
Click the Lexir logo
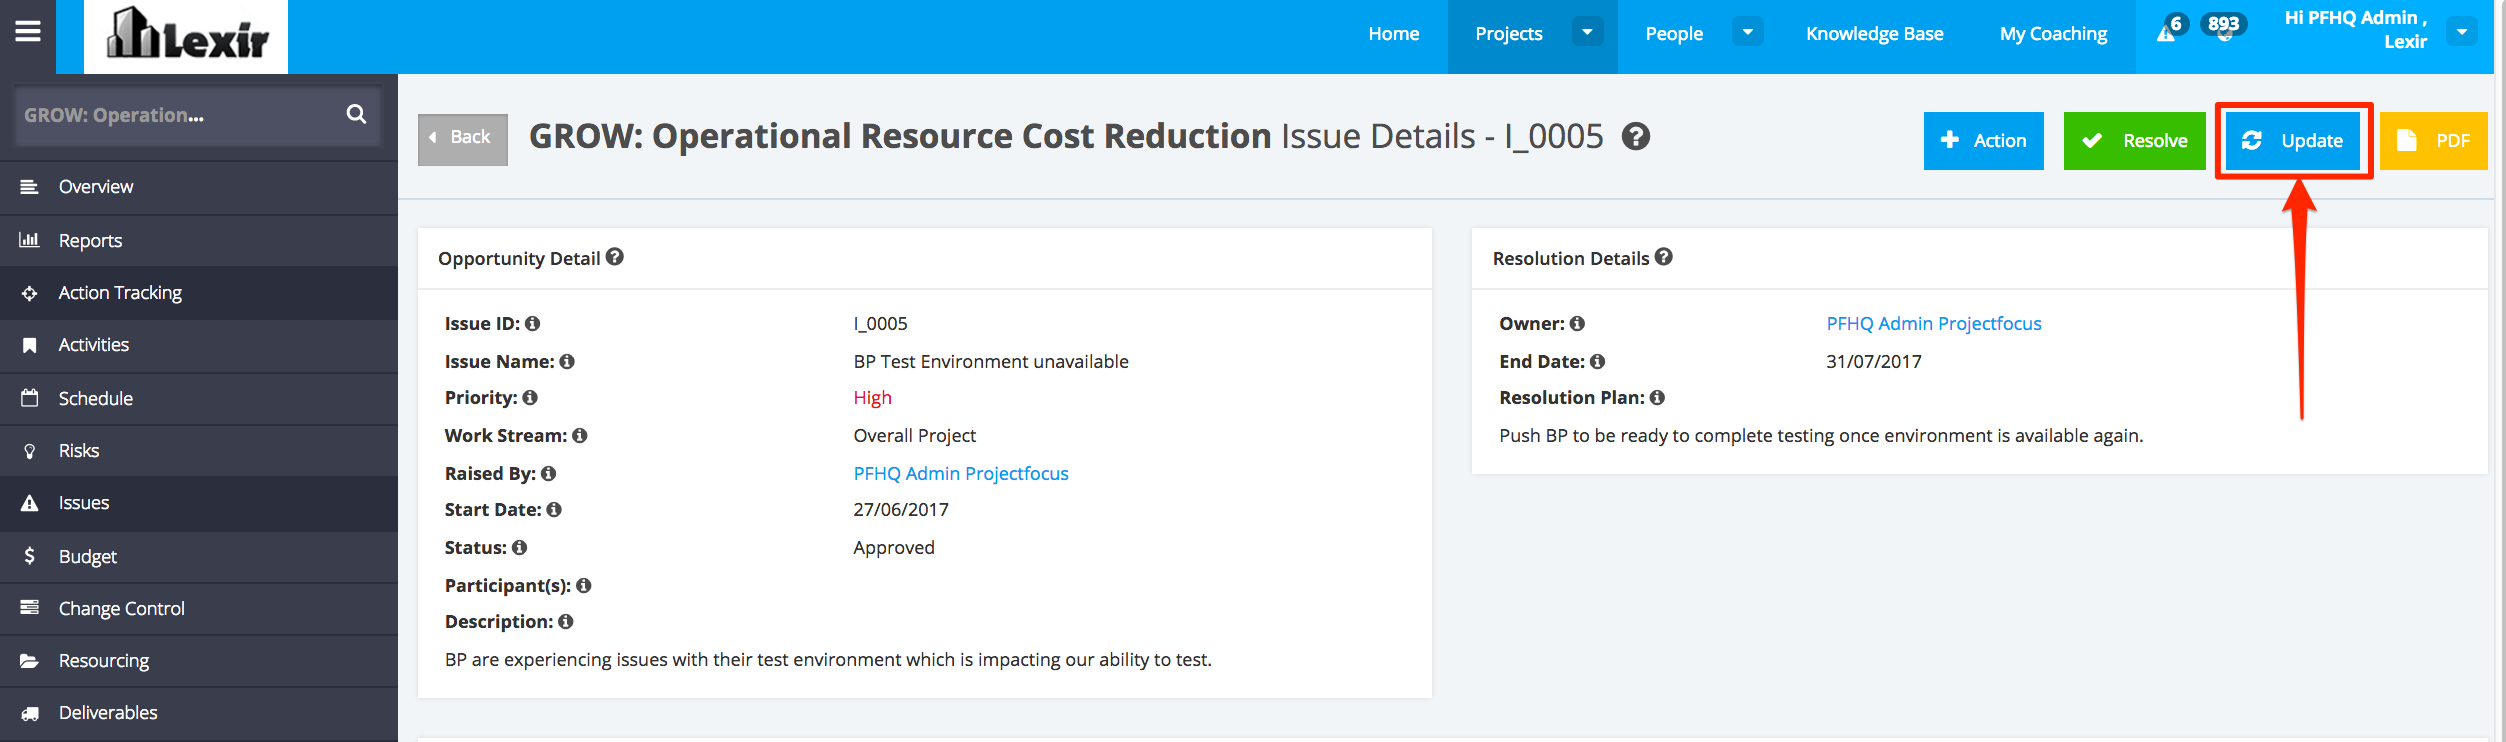tap(186, 36)
